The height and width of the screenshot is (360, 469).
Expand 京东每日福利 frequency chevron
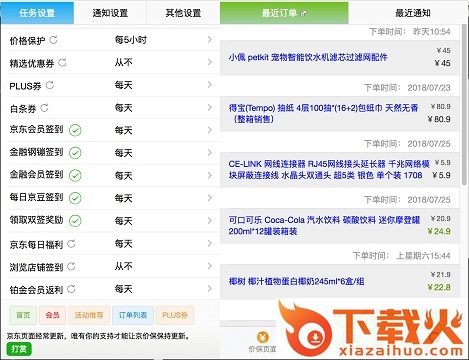pyautogui.click(x=210, y=243)
